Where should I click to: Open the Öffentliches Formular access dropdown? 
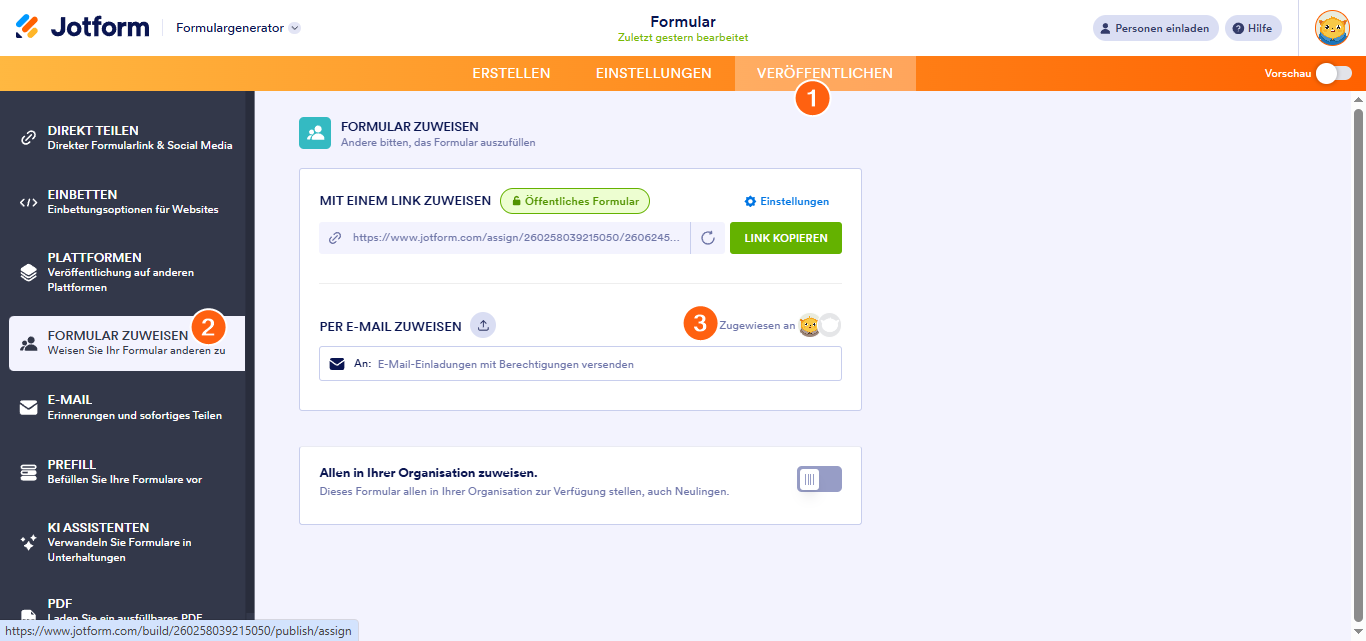pyautogui.click(x=575, y=201)
